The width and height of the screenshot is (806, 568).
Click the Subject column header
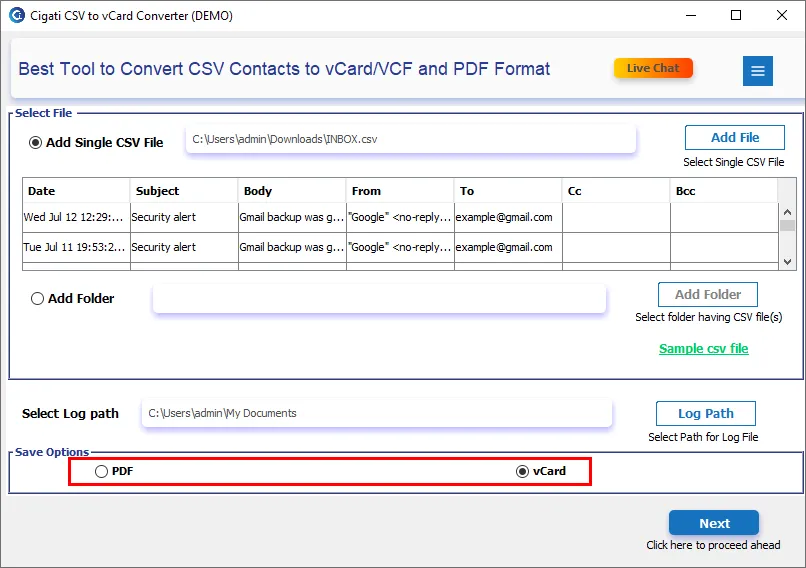click(x=184, y=191)
